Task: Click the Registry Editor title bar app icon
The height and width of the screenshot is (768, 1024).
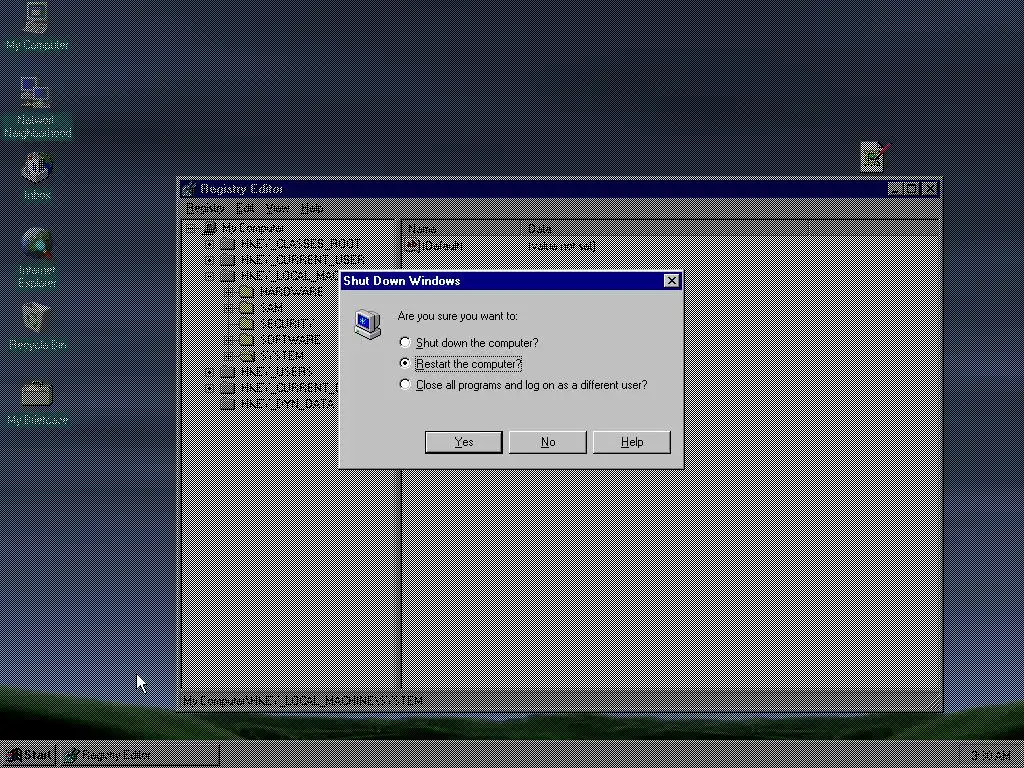Action: pyautogui.click(x=189, y=189)
